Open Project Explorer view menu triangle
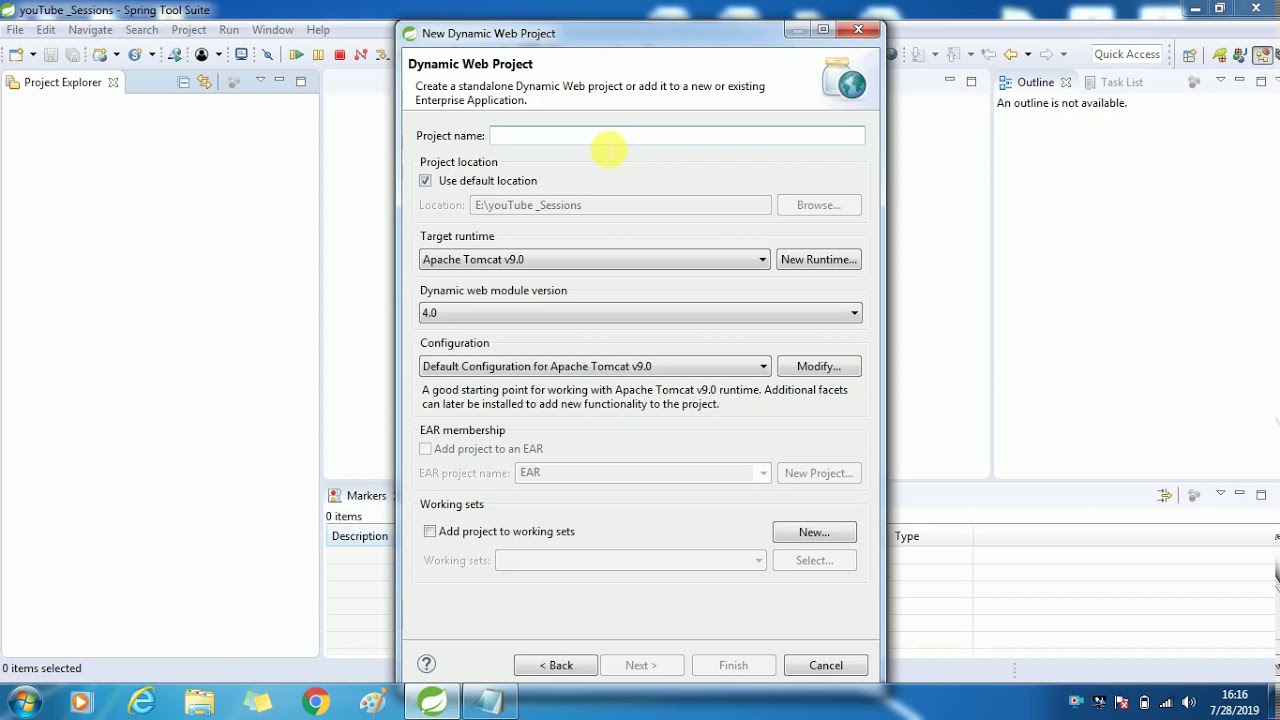This screenshot has width=1280, height=720. click(x=260, y=80)
